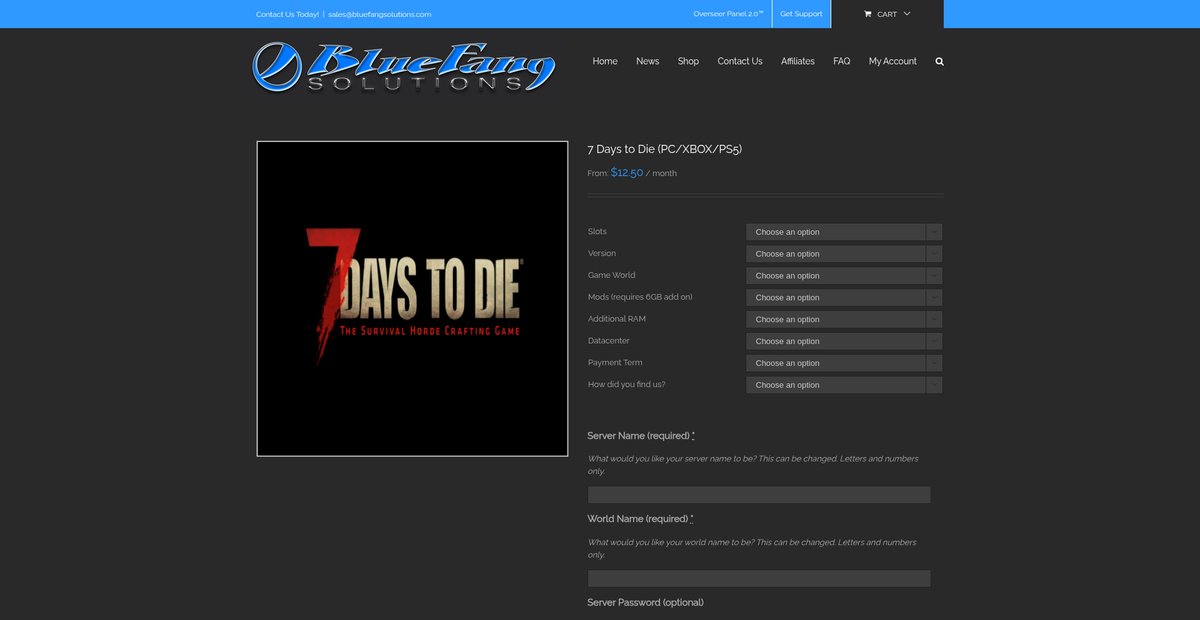Click into the Server Name input field

click(x=759, y=495)
